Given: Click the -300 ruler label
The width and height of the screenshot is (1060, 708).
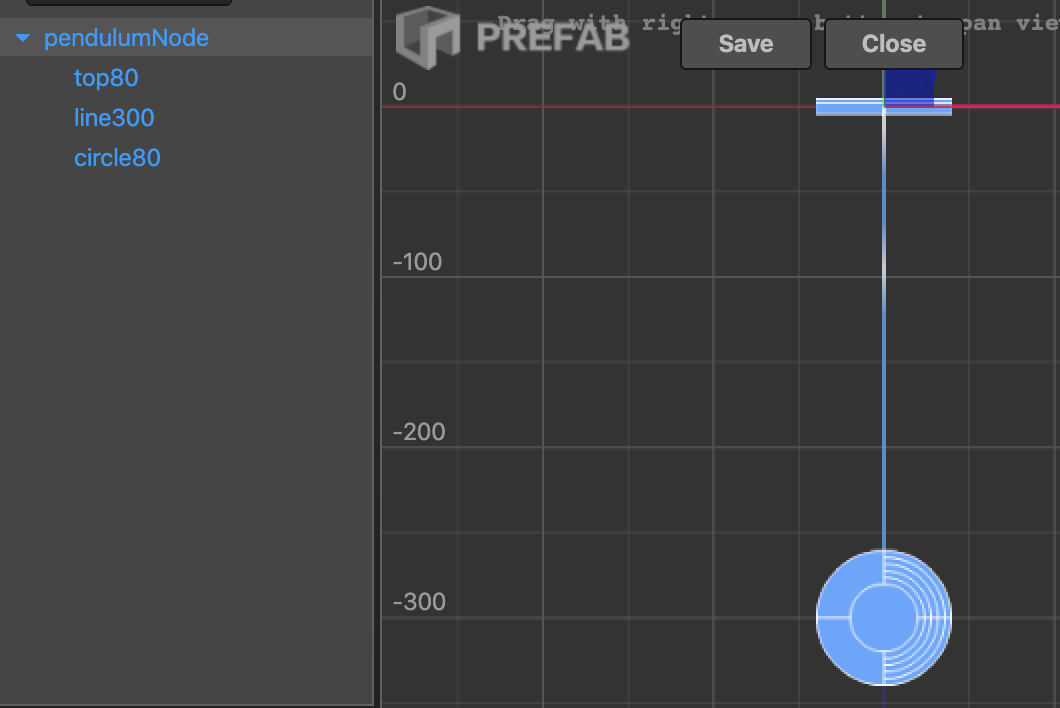Looking at the screenshot, I should tap(419, 603).
